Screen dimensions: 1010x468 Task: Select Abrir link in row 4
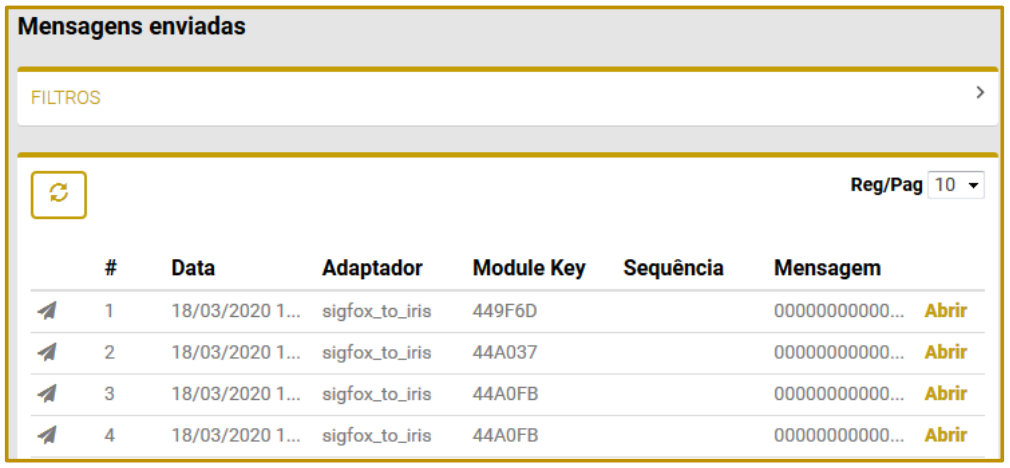coord(945,435)
